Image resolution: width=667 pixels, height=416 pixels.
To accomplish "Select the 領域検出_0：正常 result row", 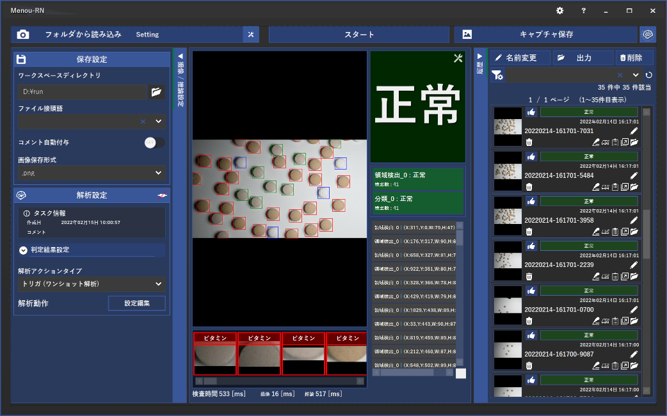I will coord(418,179).
